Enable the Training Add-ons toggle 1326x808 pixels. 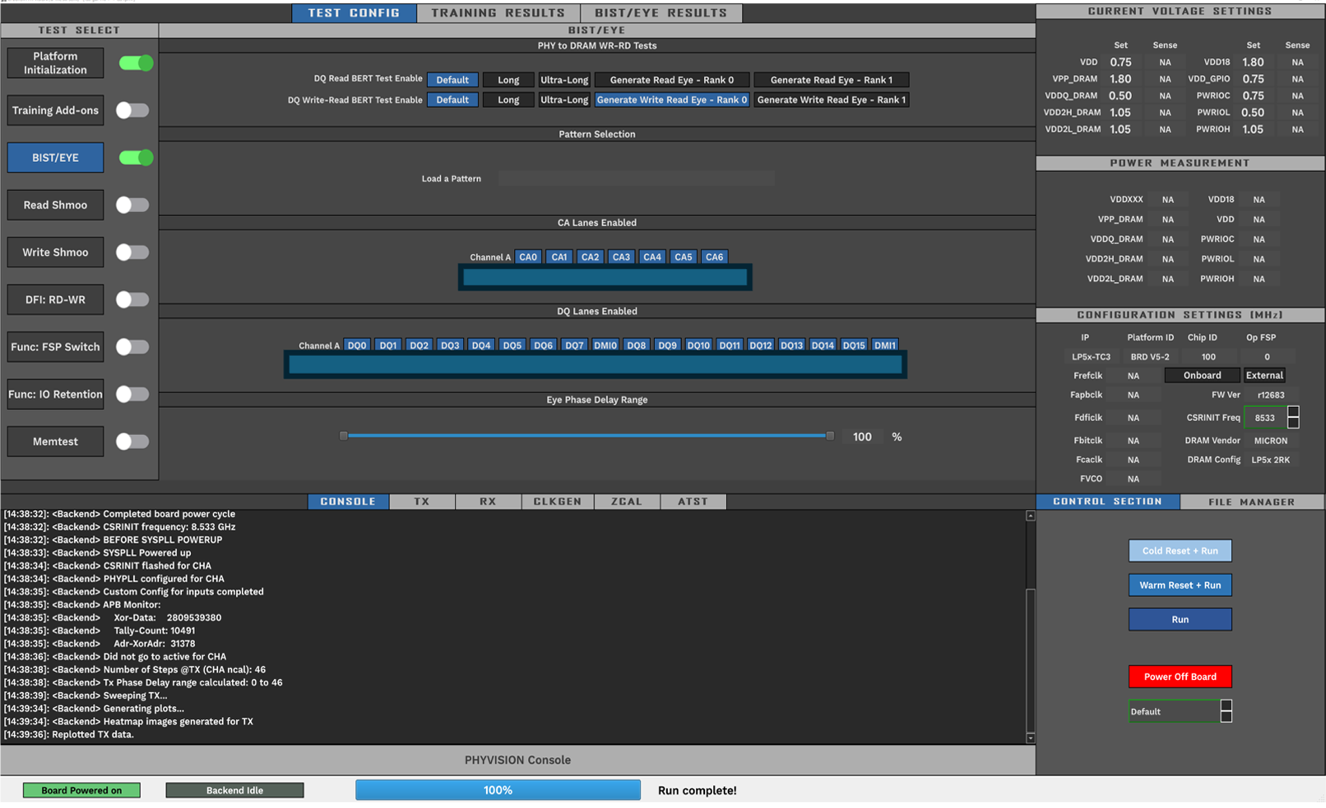tap(132, 111)
